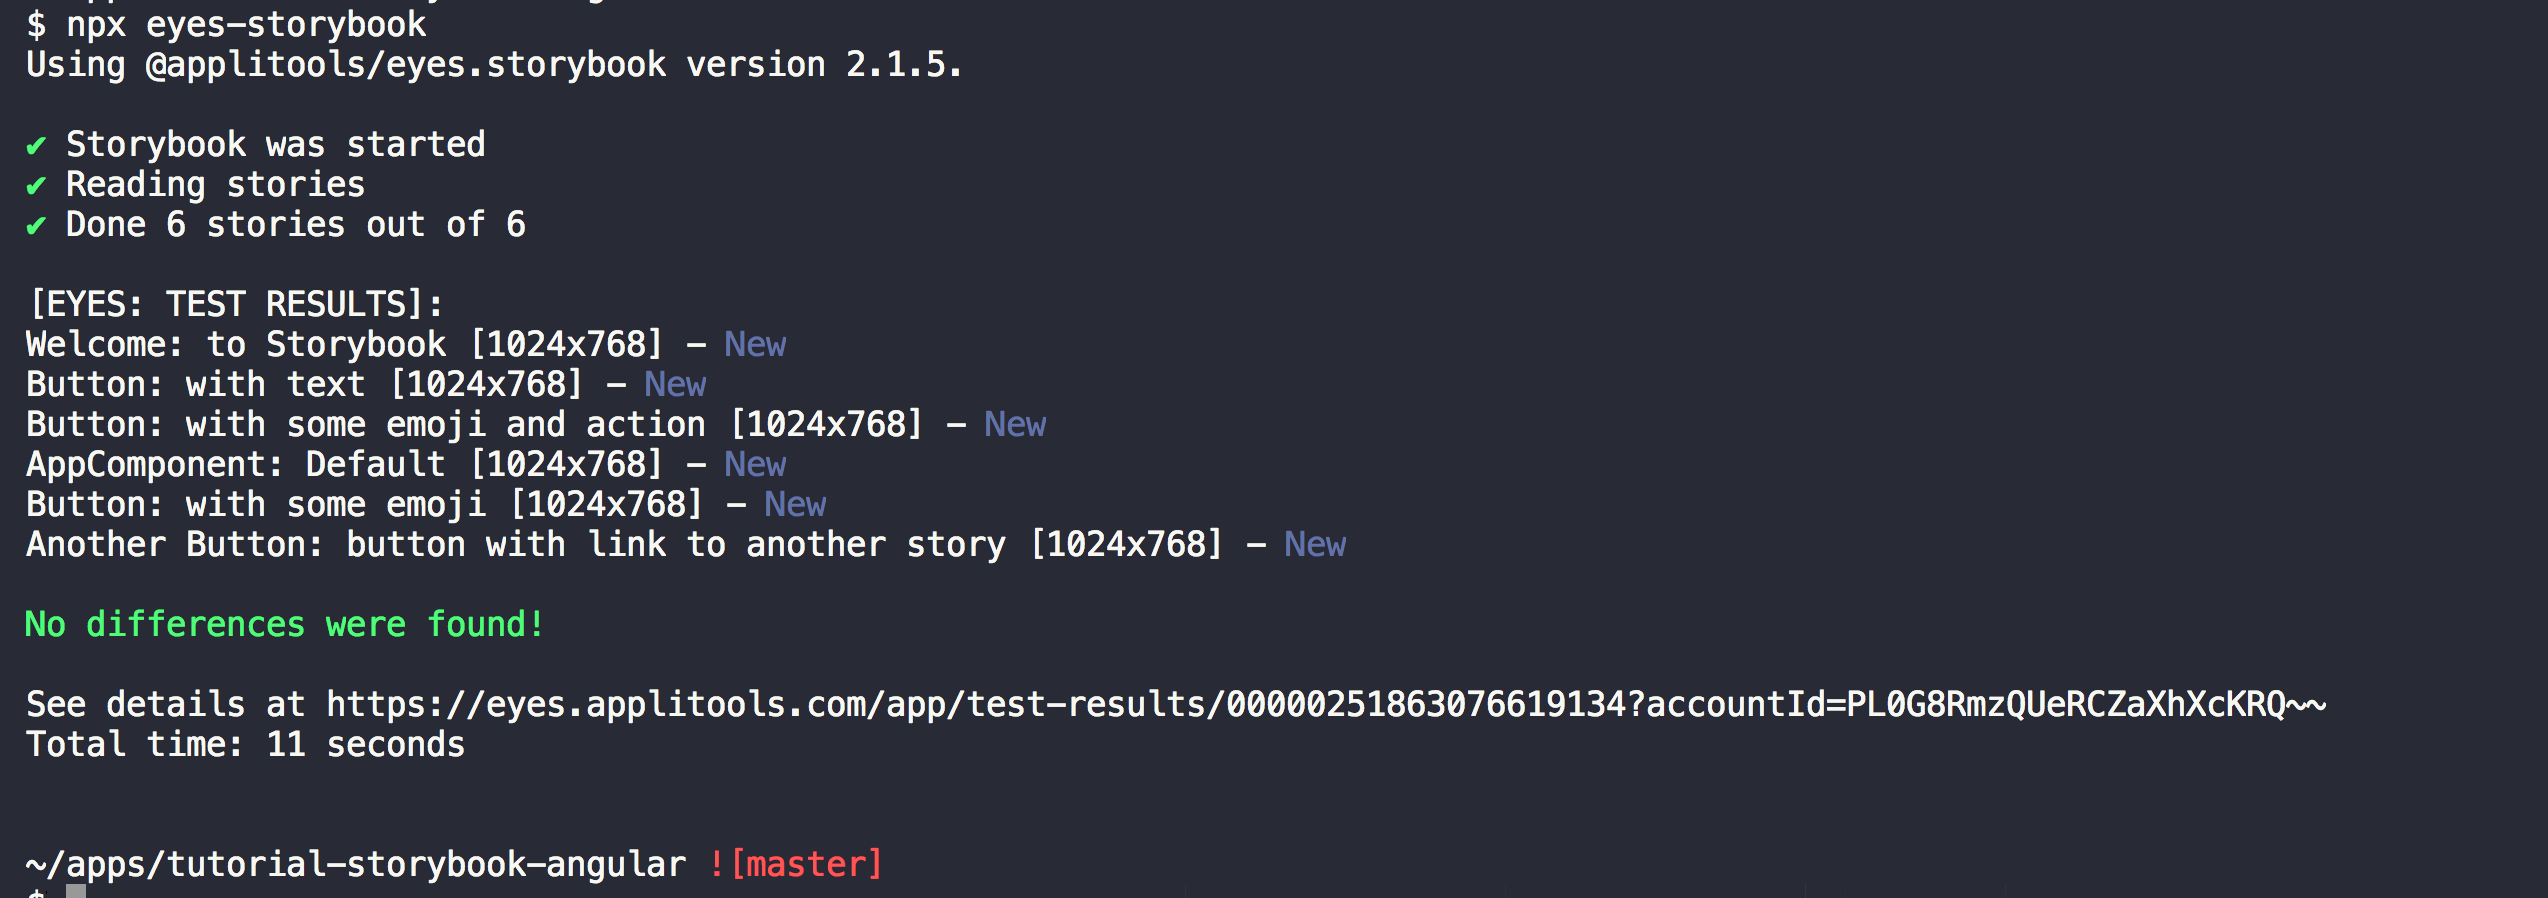Click the "~/apps/tutorial-storybook-angular" path

[356, 864]
